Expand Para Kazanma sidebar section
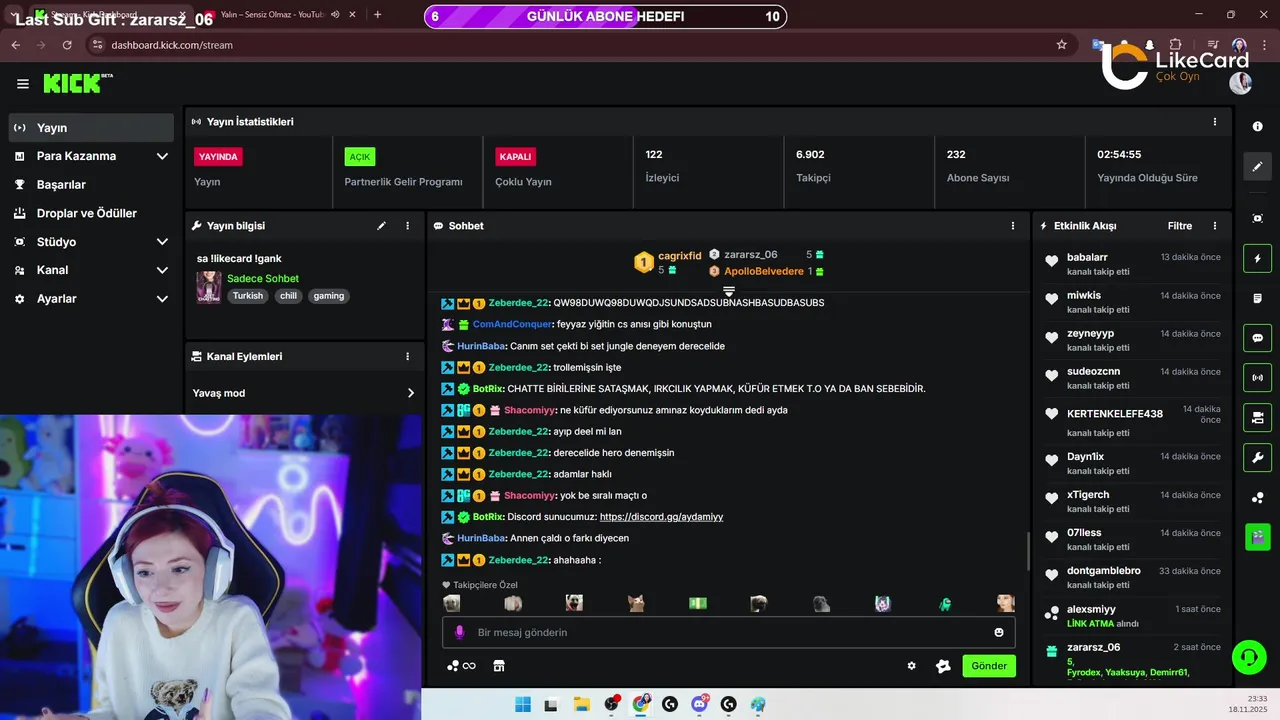 pyautogui.click(x=91, y=156)
